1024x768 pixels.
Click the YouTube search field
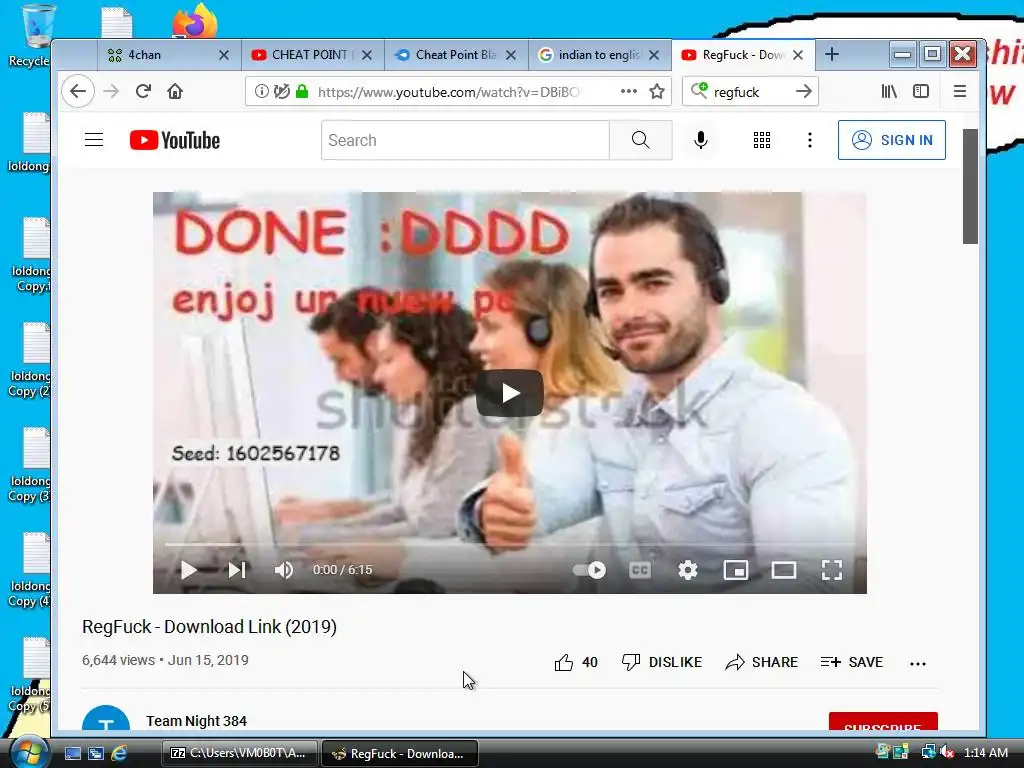click(465, 140)
